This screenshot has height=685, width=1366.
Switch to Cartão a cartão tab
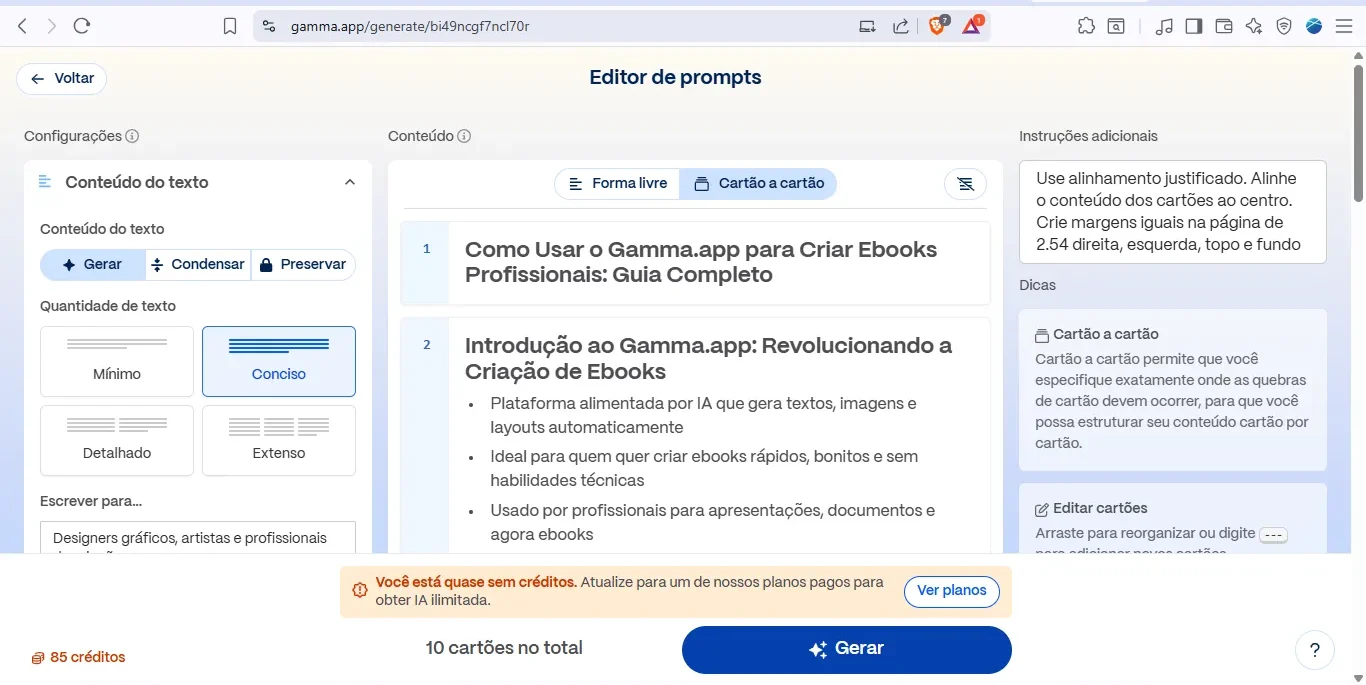[759, 183]
